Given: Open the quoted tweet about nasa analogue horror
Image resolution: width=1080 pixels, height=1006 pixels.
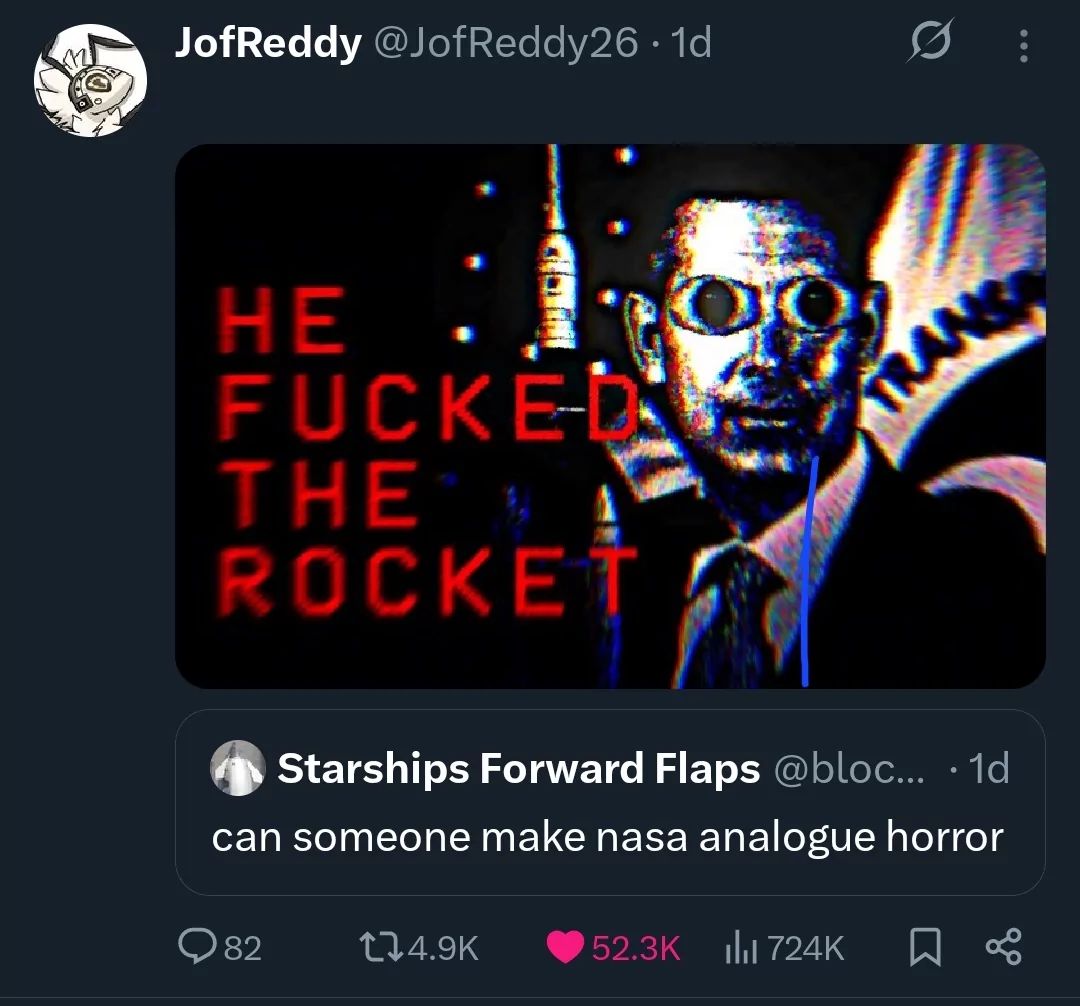Looking at the screenshot, I should [610, 802].
